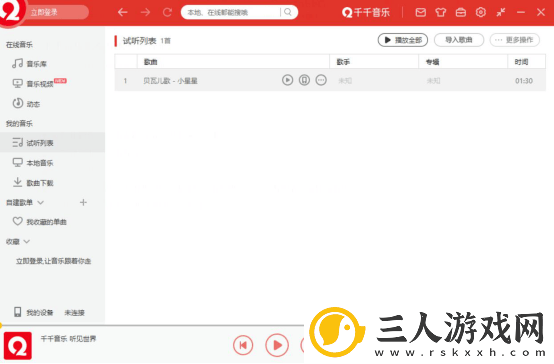Click the 未连接 device status text

[75, 313]
